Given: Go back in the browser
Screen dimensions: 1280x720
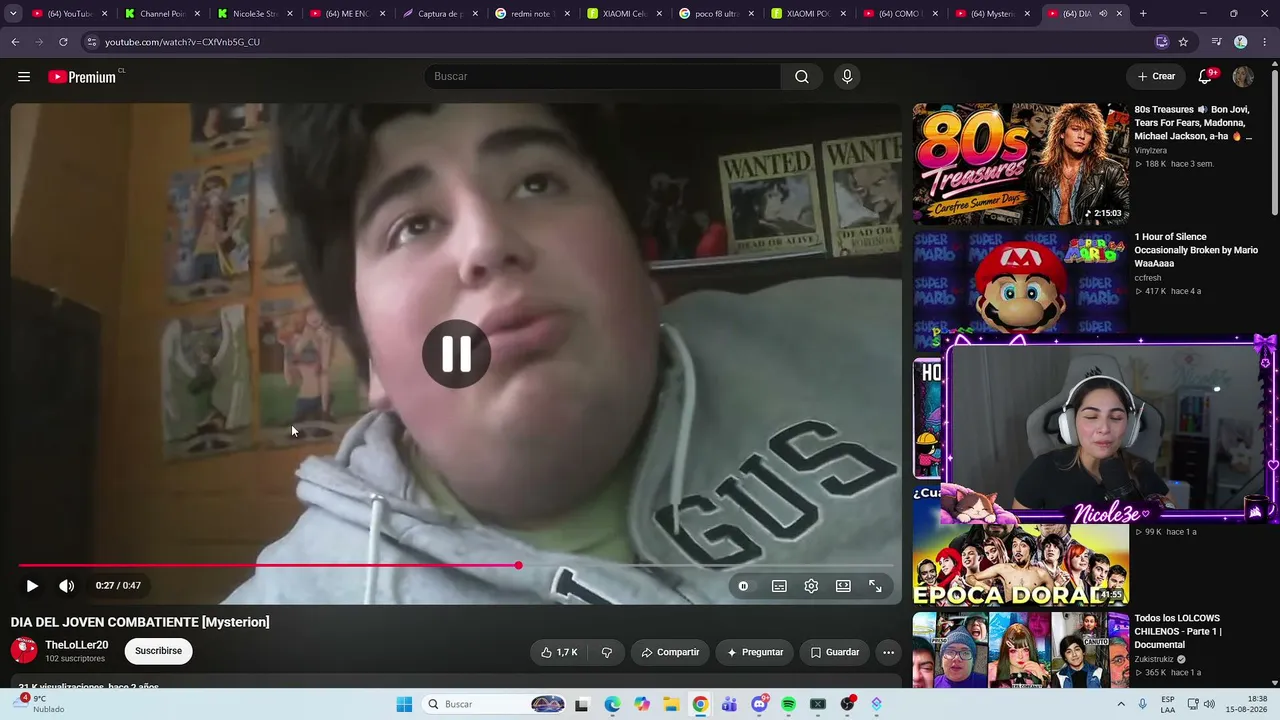Looking at the screenshot, I should coord(15,42).
